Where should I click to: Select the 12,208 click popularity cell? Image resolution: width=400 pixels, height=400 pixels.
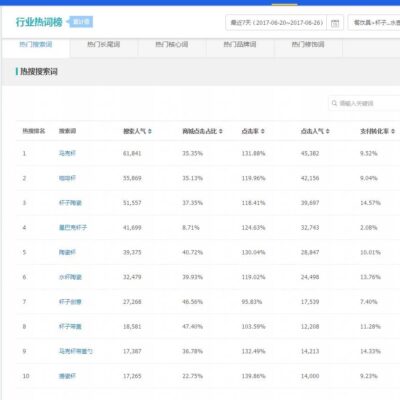click(310, 326)
